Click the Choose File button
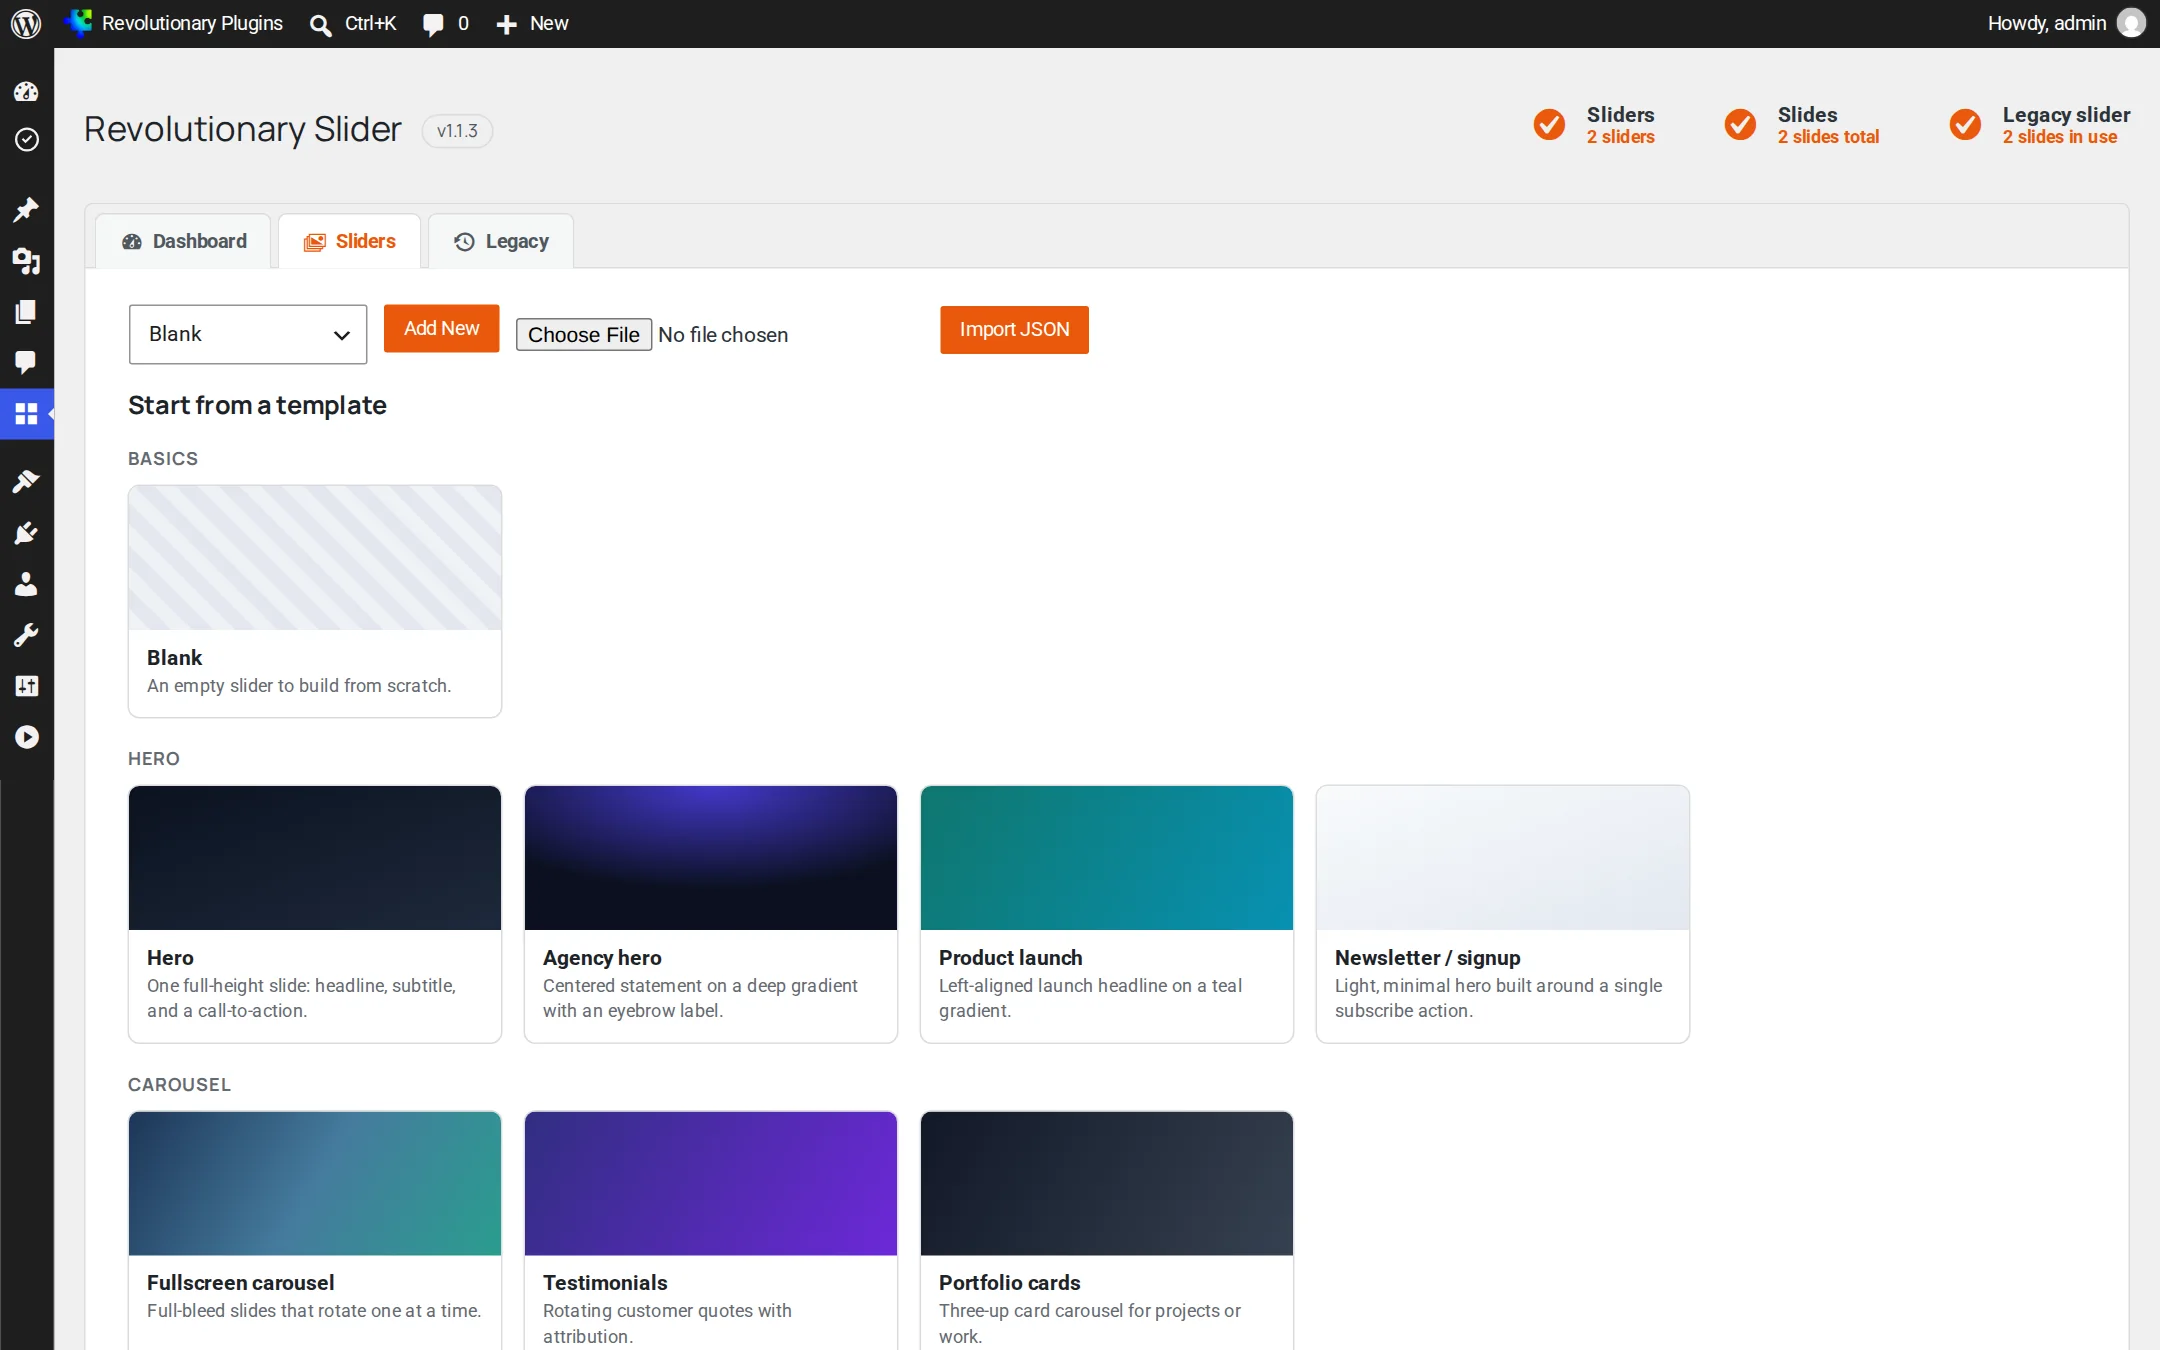The height and width of the screenshot is (1350, 2160). click(x=584, y=334)
